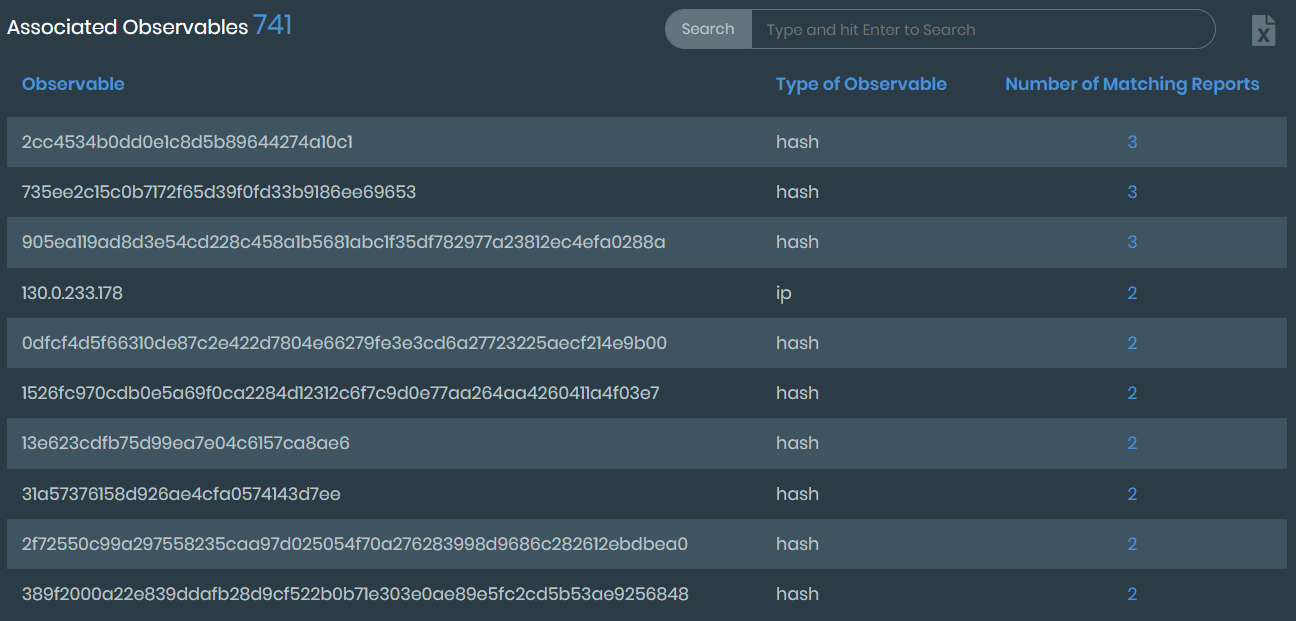Click the Search label on the search bar
This screenshot has width=1296, height=621.
[708, 29]
